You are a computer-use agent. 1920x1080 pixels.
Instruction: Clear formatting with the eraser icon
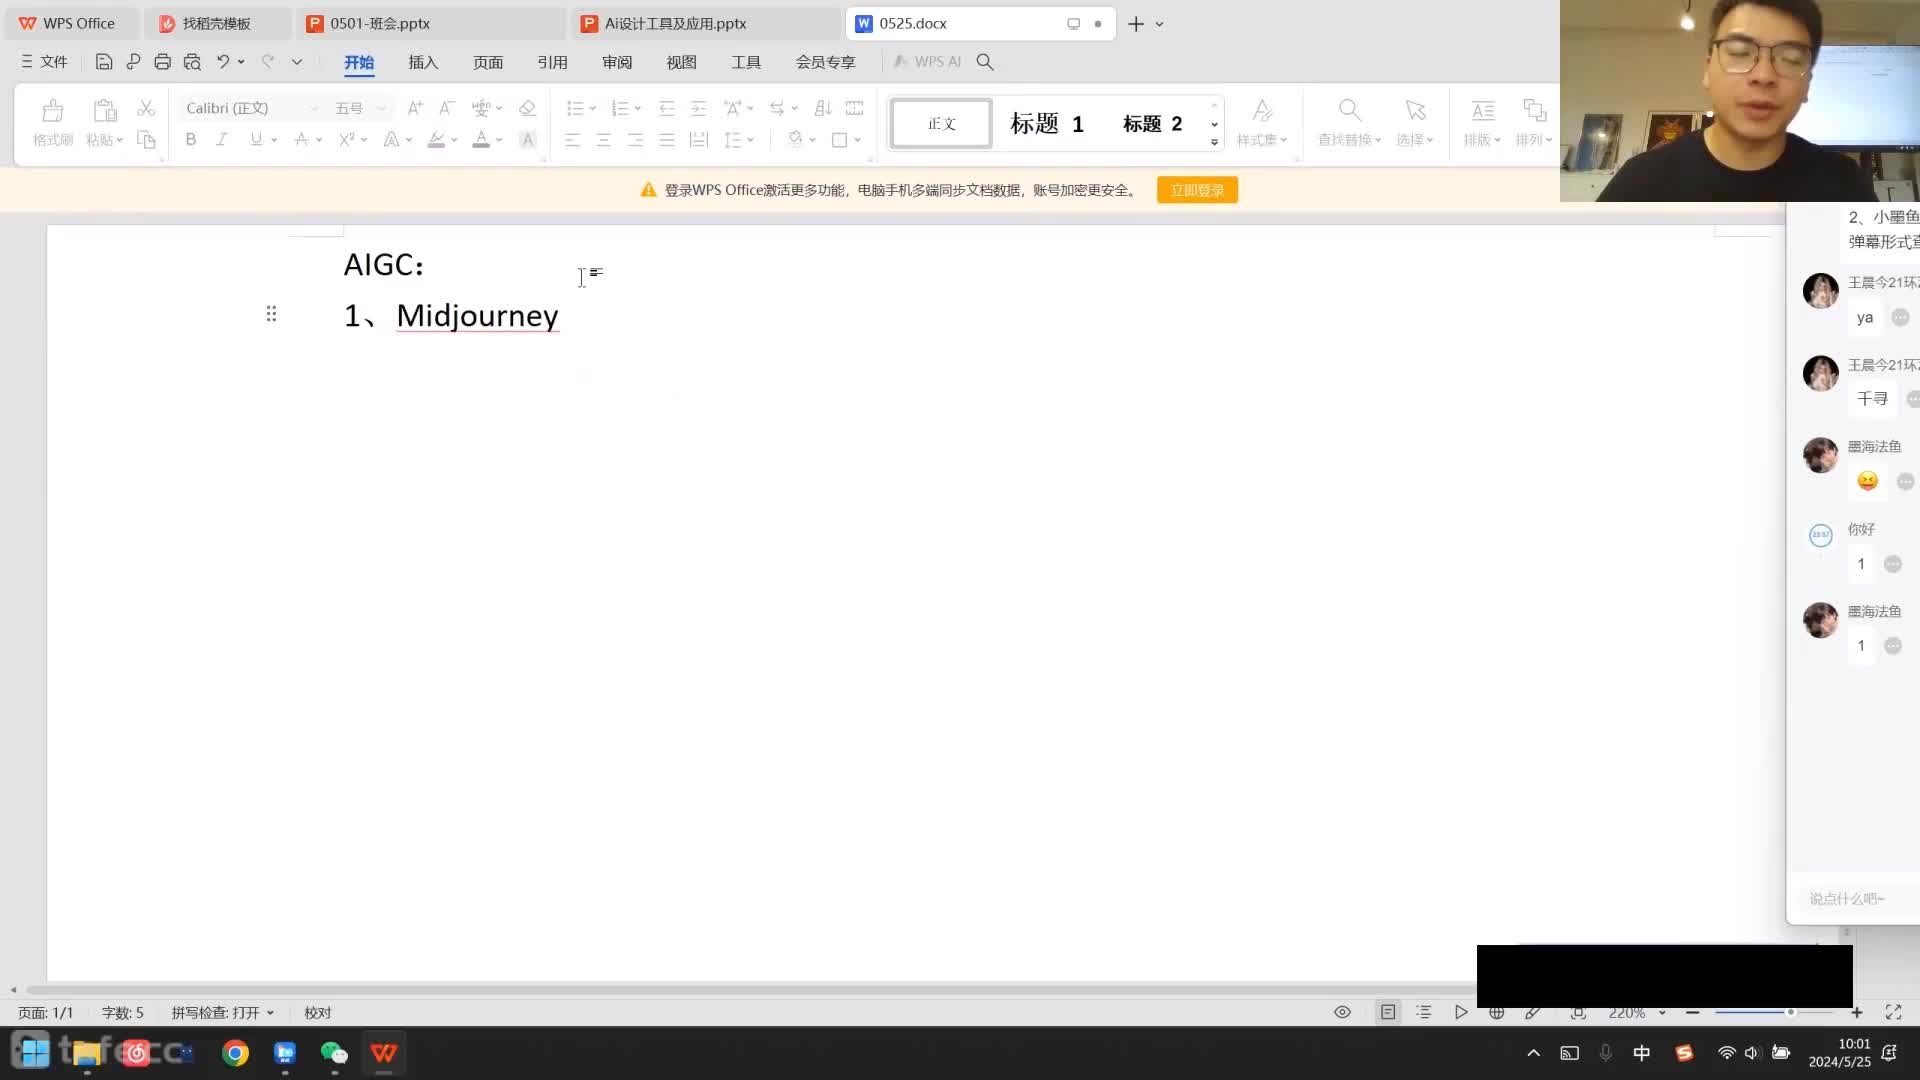pyautogui.click(x=527, y=108)
